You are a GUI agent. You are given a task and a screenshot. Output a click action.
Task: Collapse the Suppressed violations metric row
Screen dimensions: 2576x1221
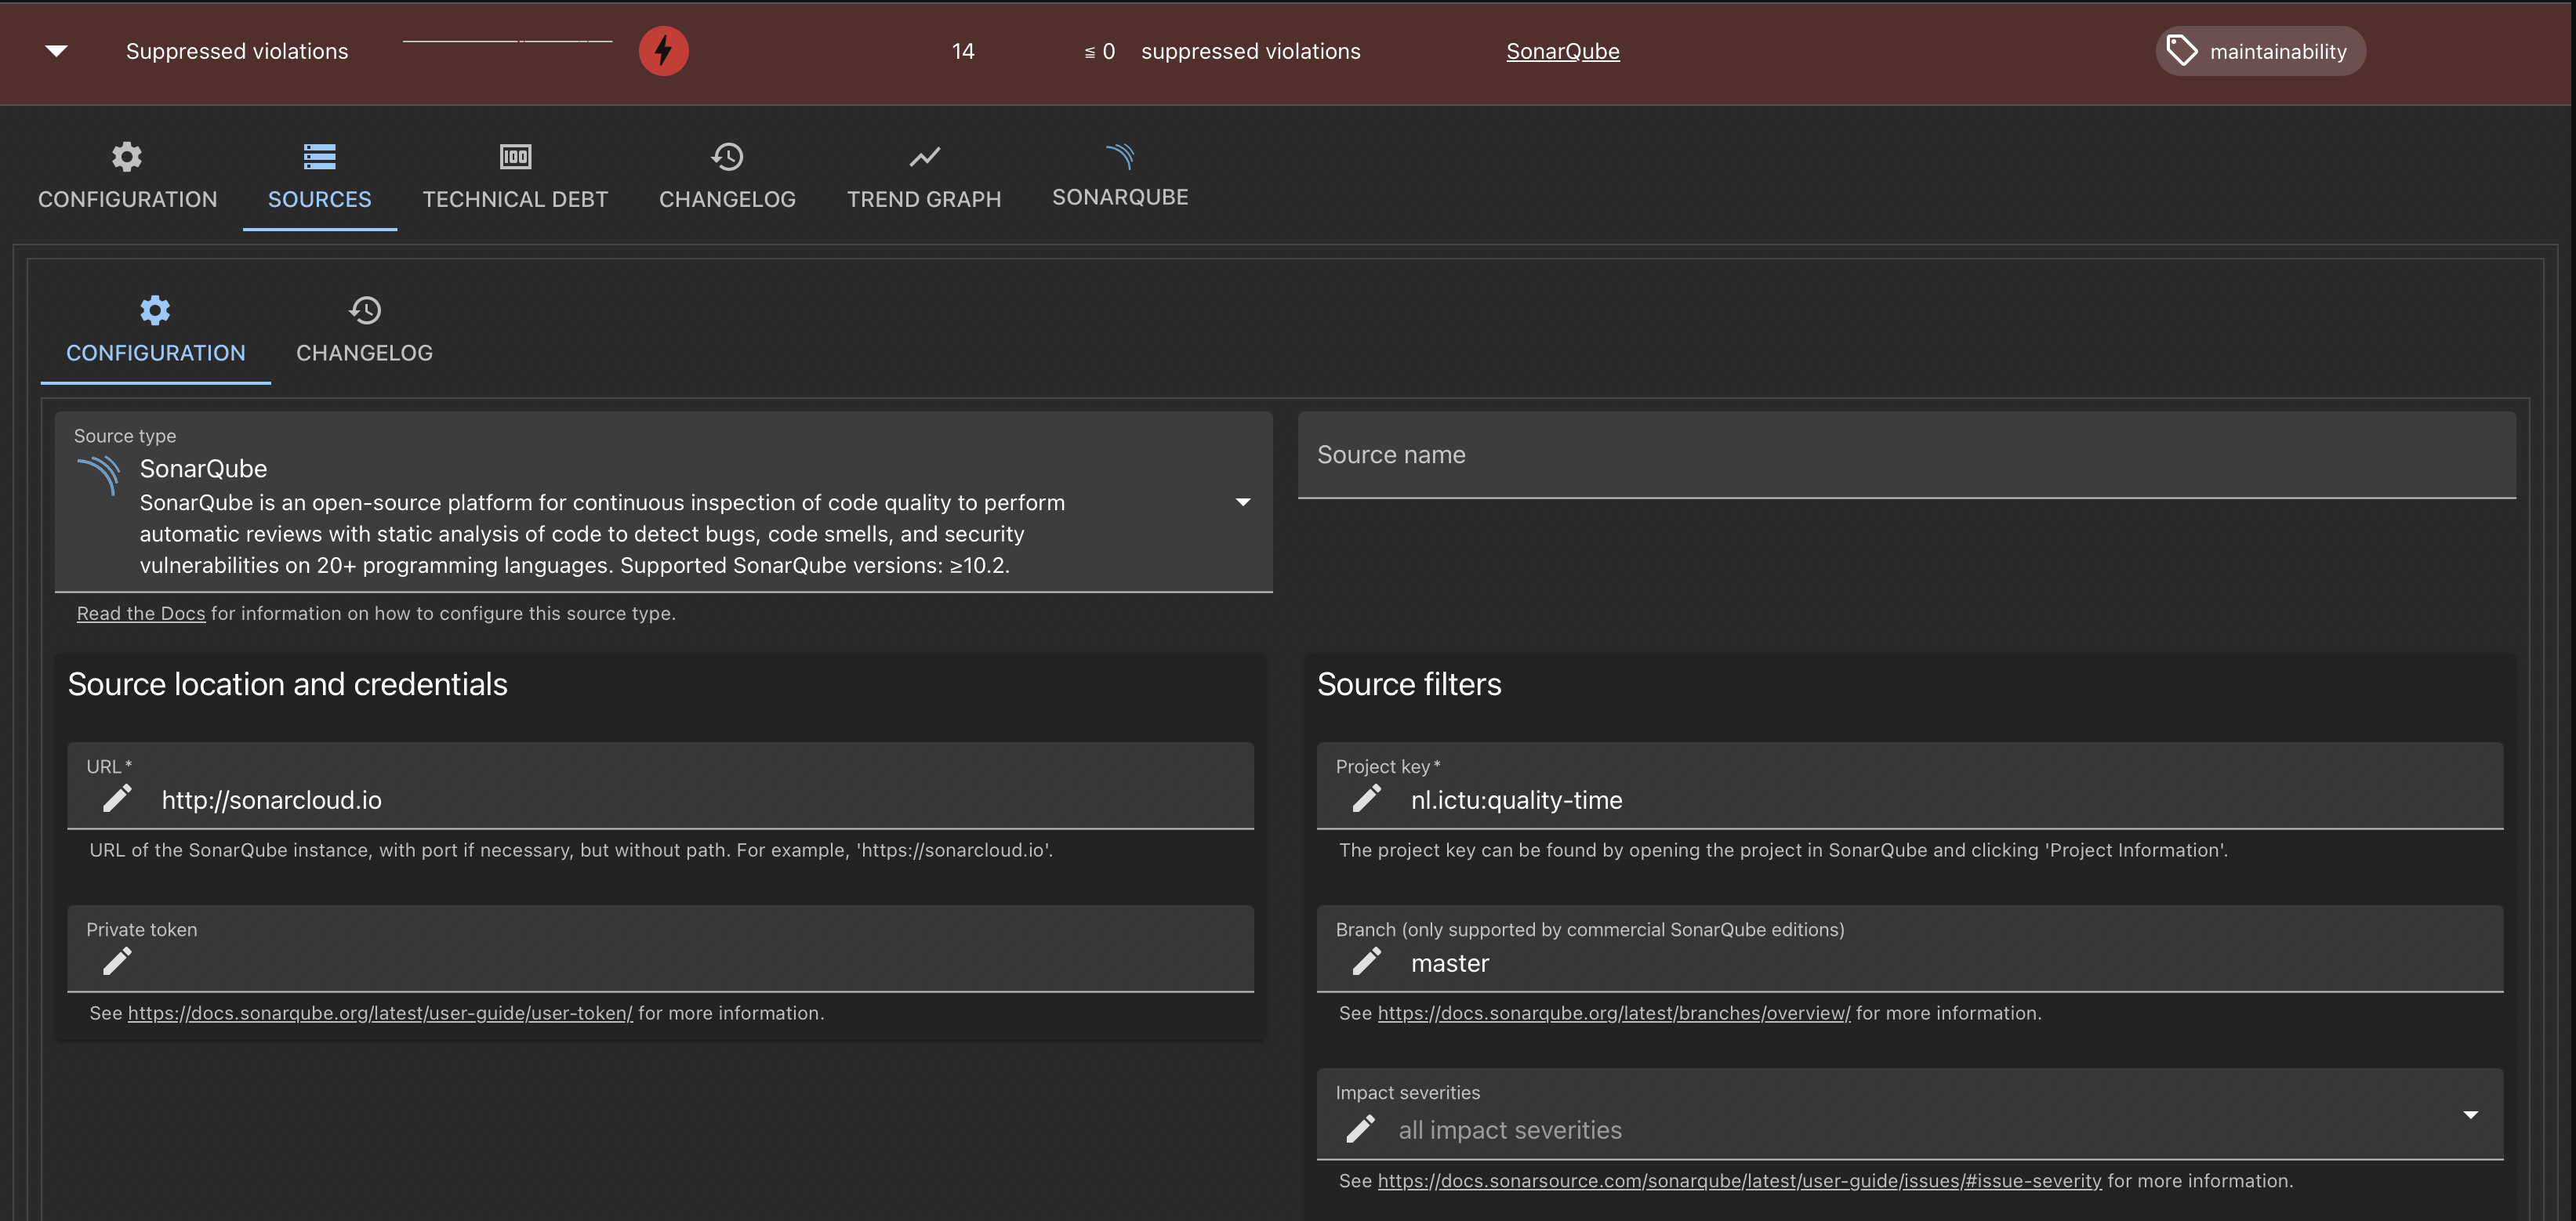[x=57, y=51]
